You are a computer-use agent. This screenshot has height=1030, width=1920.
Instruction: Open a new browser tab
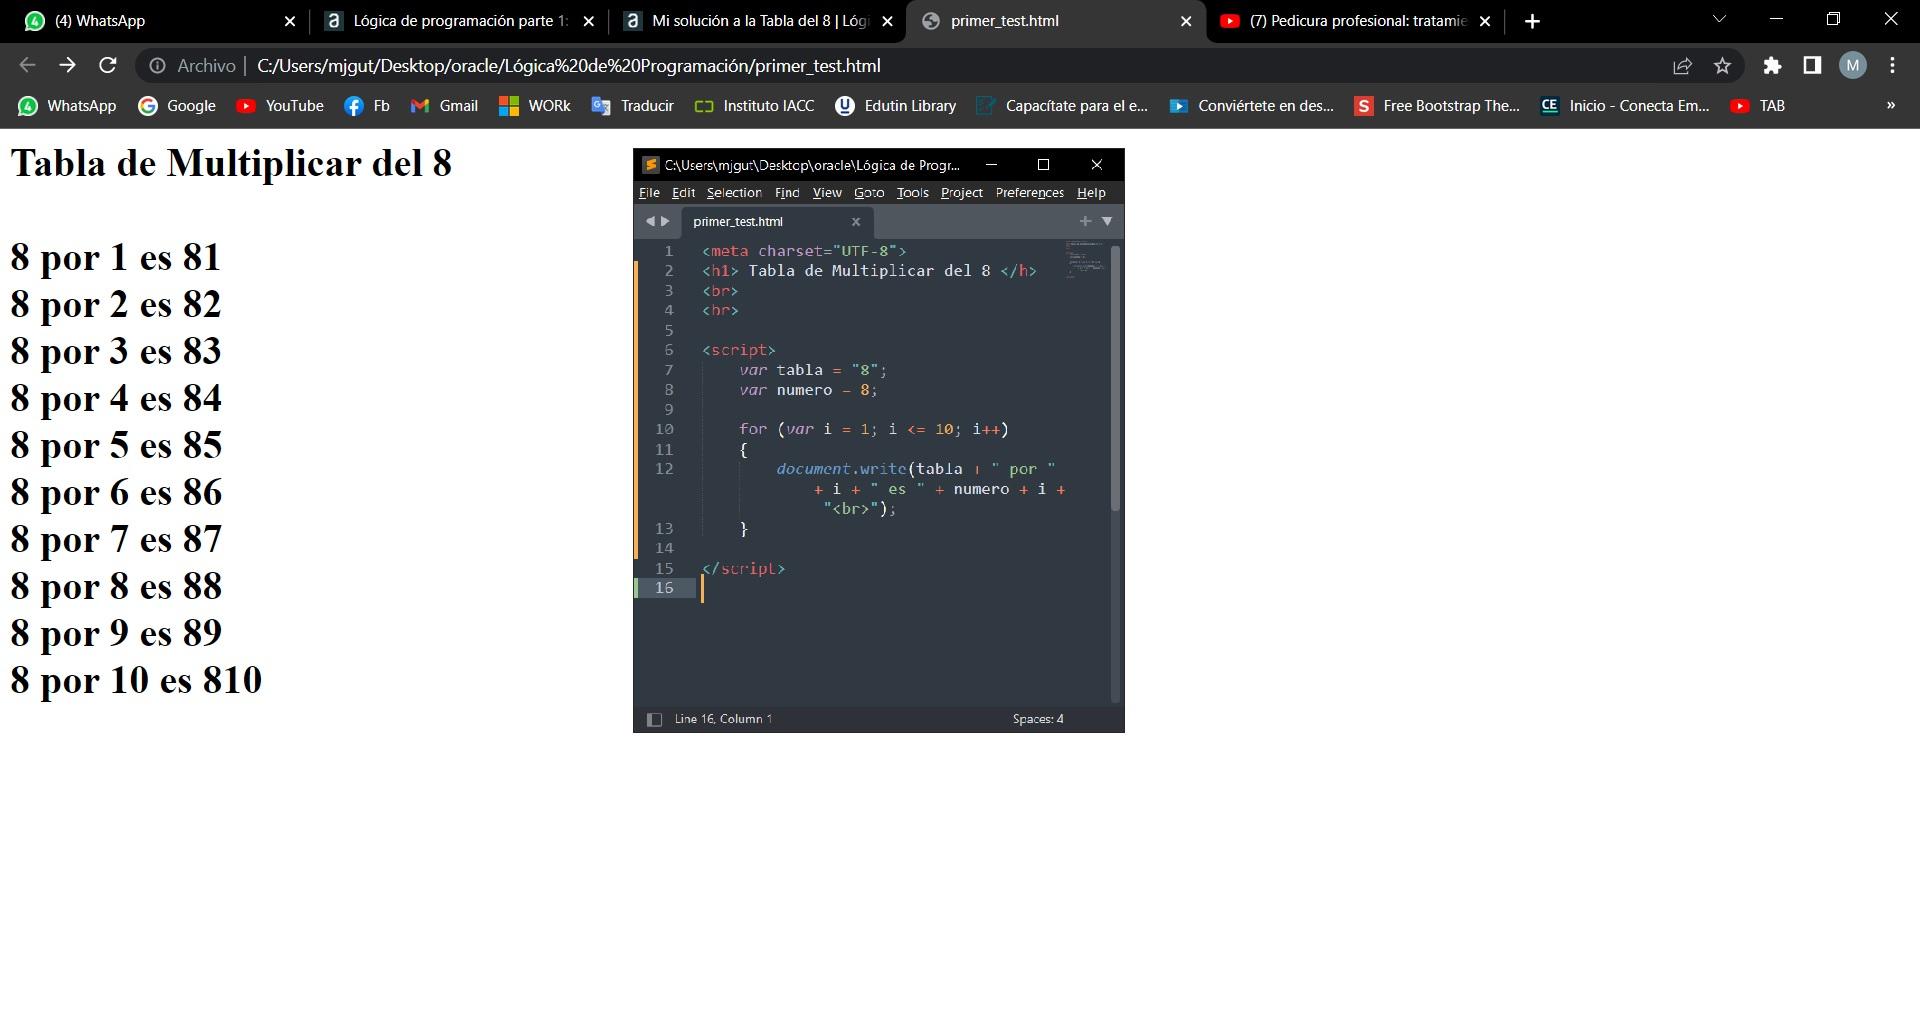1532,21
